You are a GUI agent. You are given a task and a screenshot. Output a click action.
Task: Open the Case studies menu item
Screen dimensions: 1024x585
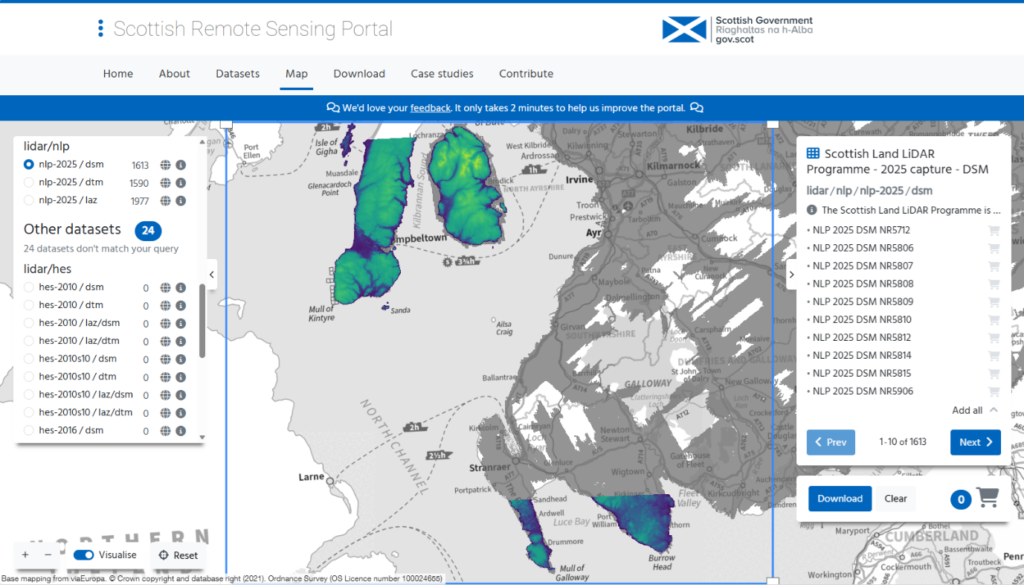[x=442, y=73]
